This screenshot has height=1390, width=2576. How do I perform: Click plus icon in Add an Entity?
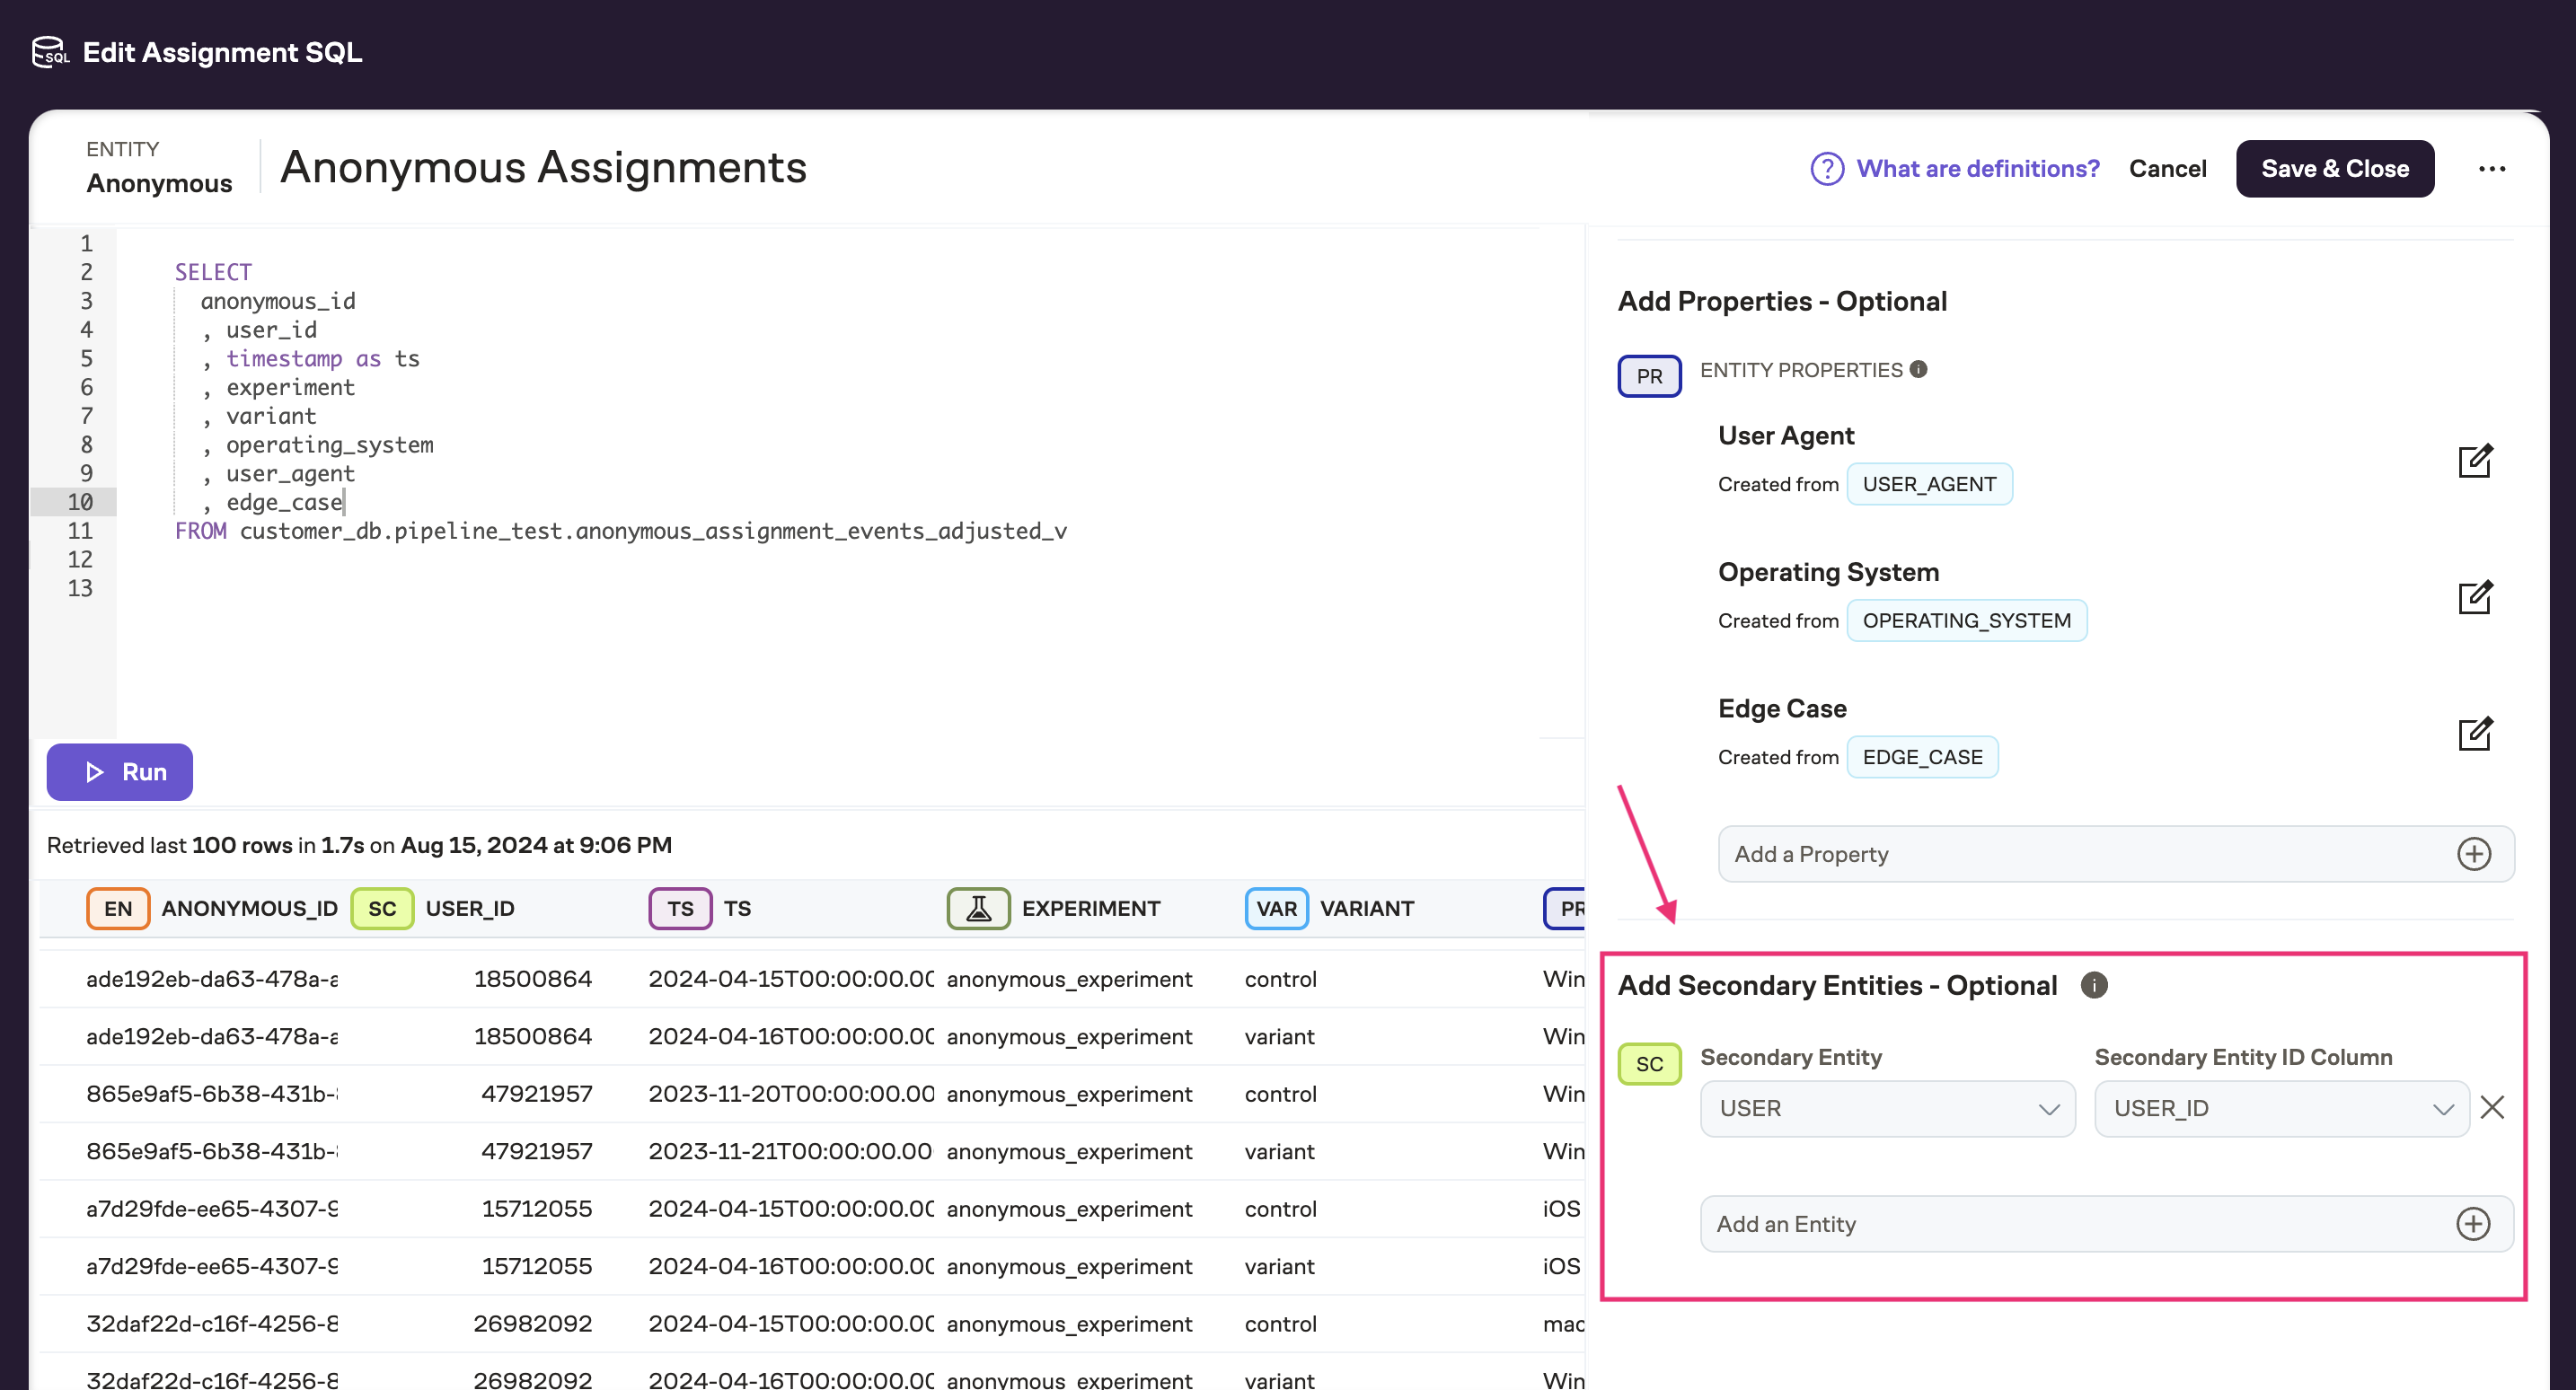2472,1224
